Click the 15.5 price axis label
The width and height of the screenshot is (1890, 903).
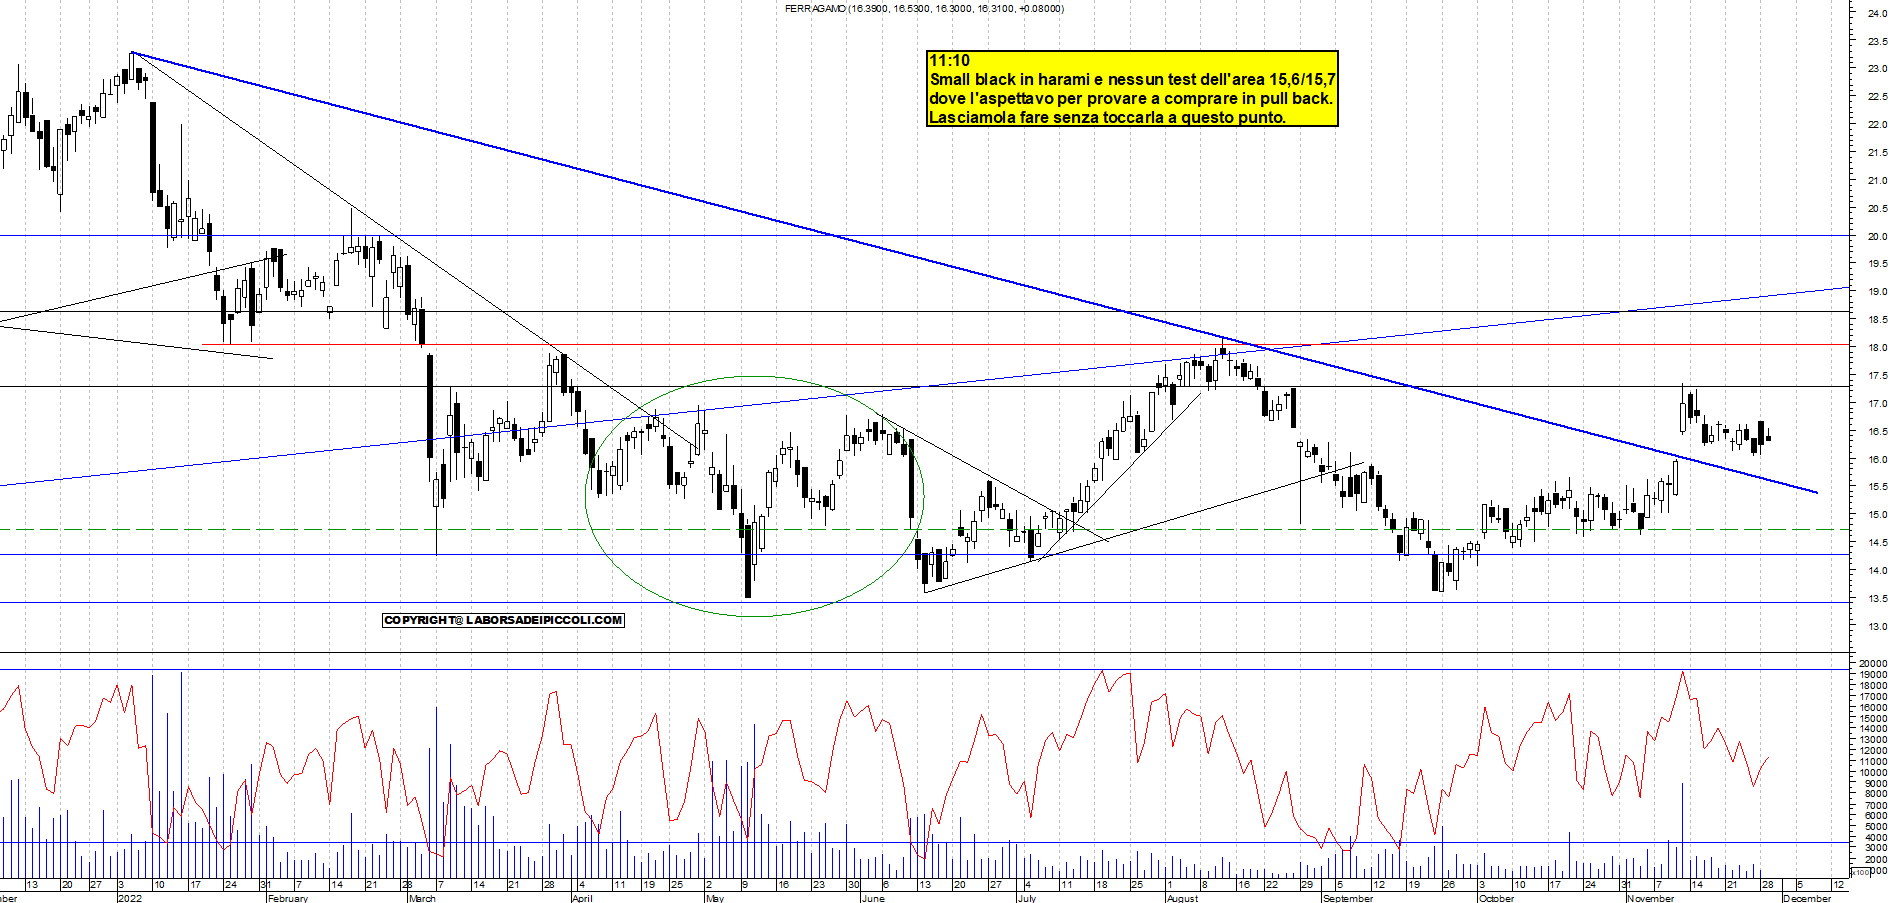(1877, 487)
